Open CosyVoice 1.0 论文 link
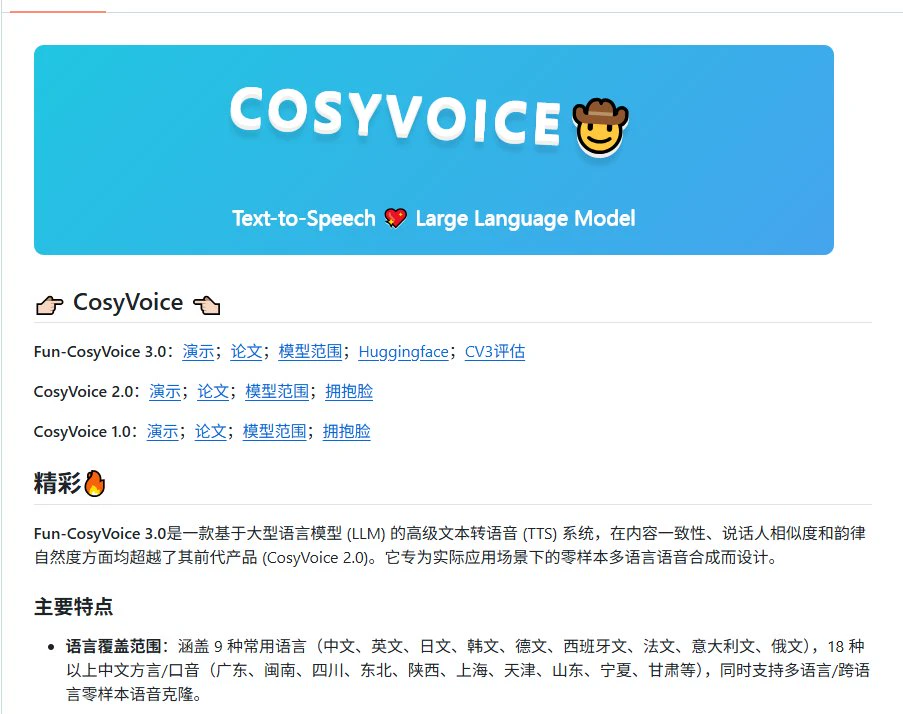Image resolution: width=903 pixels, height=714 pixels. 211,431
